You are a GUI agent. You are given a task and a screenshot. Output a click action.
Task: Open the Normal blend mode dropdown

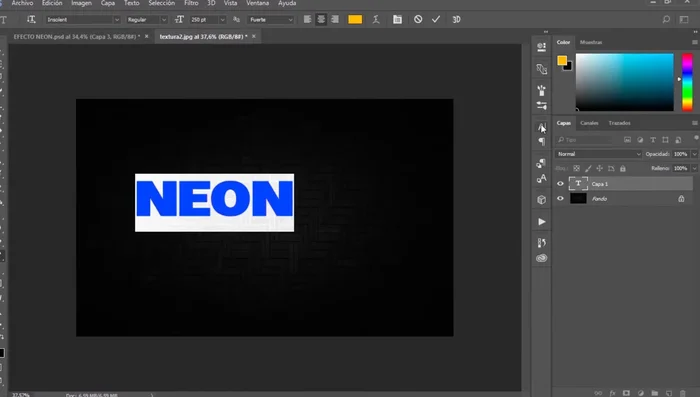pos(598,154)
